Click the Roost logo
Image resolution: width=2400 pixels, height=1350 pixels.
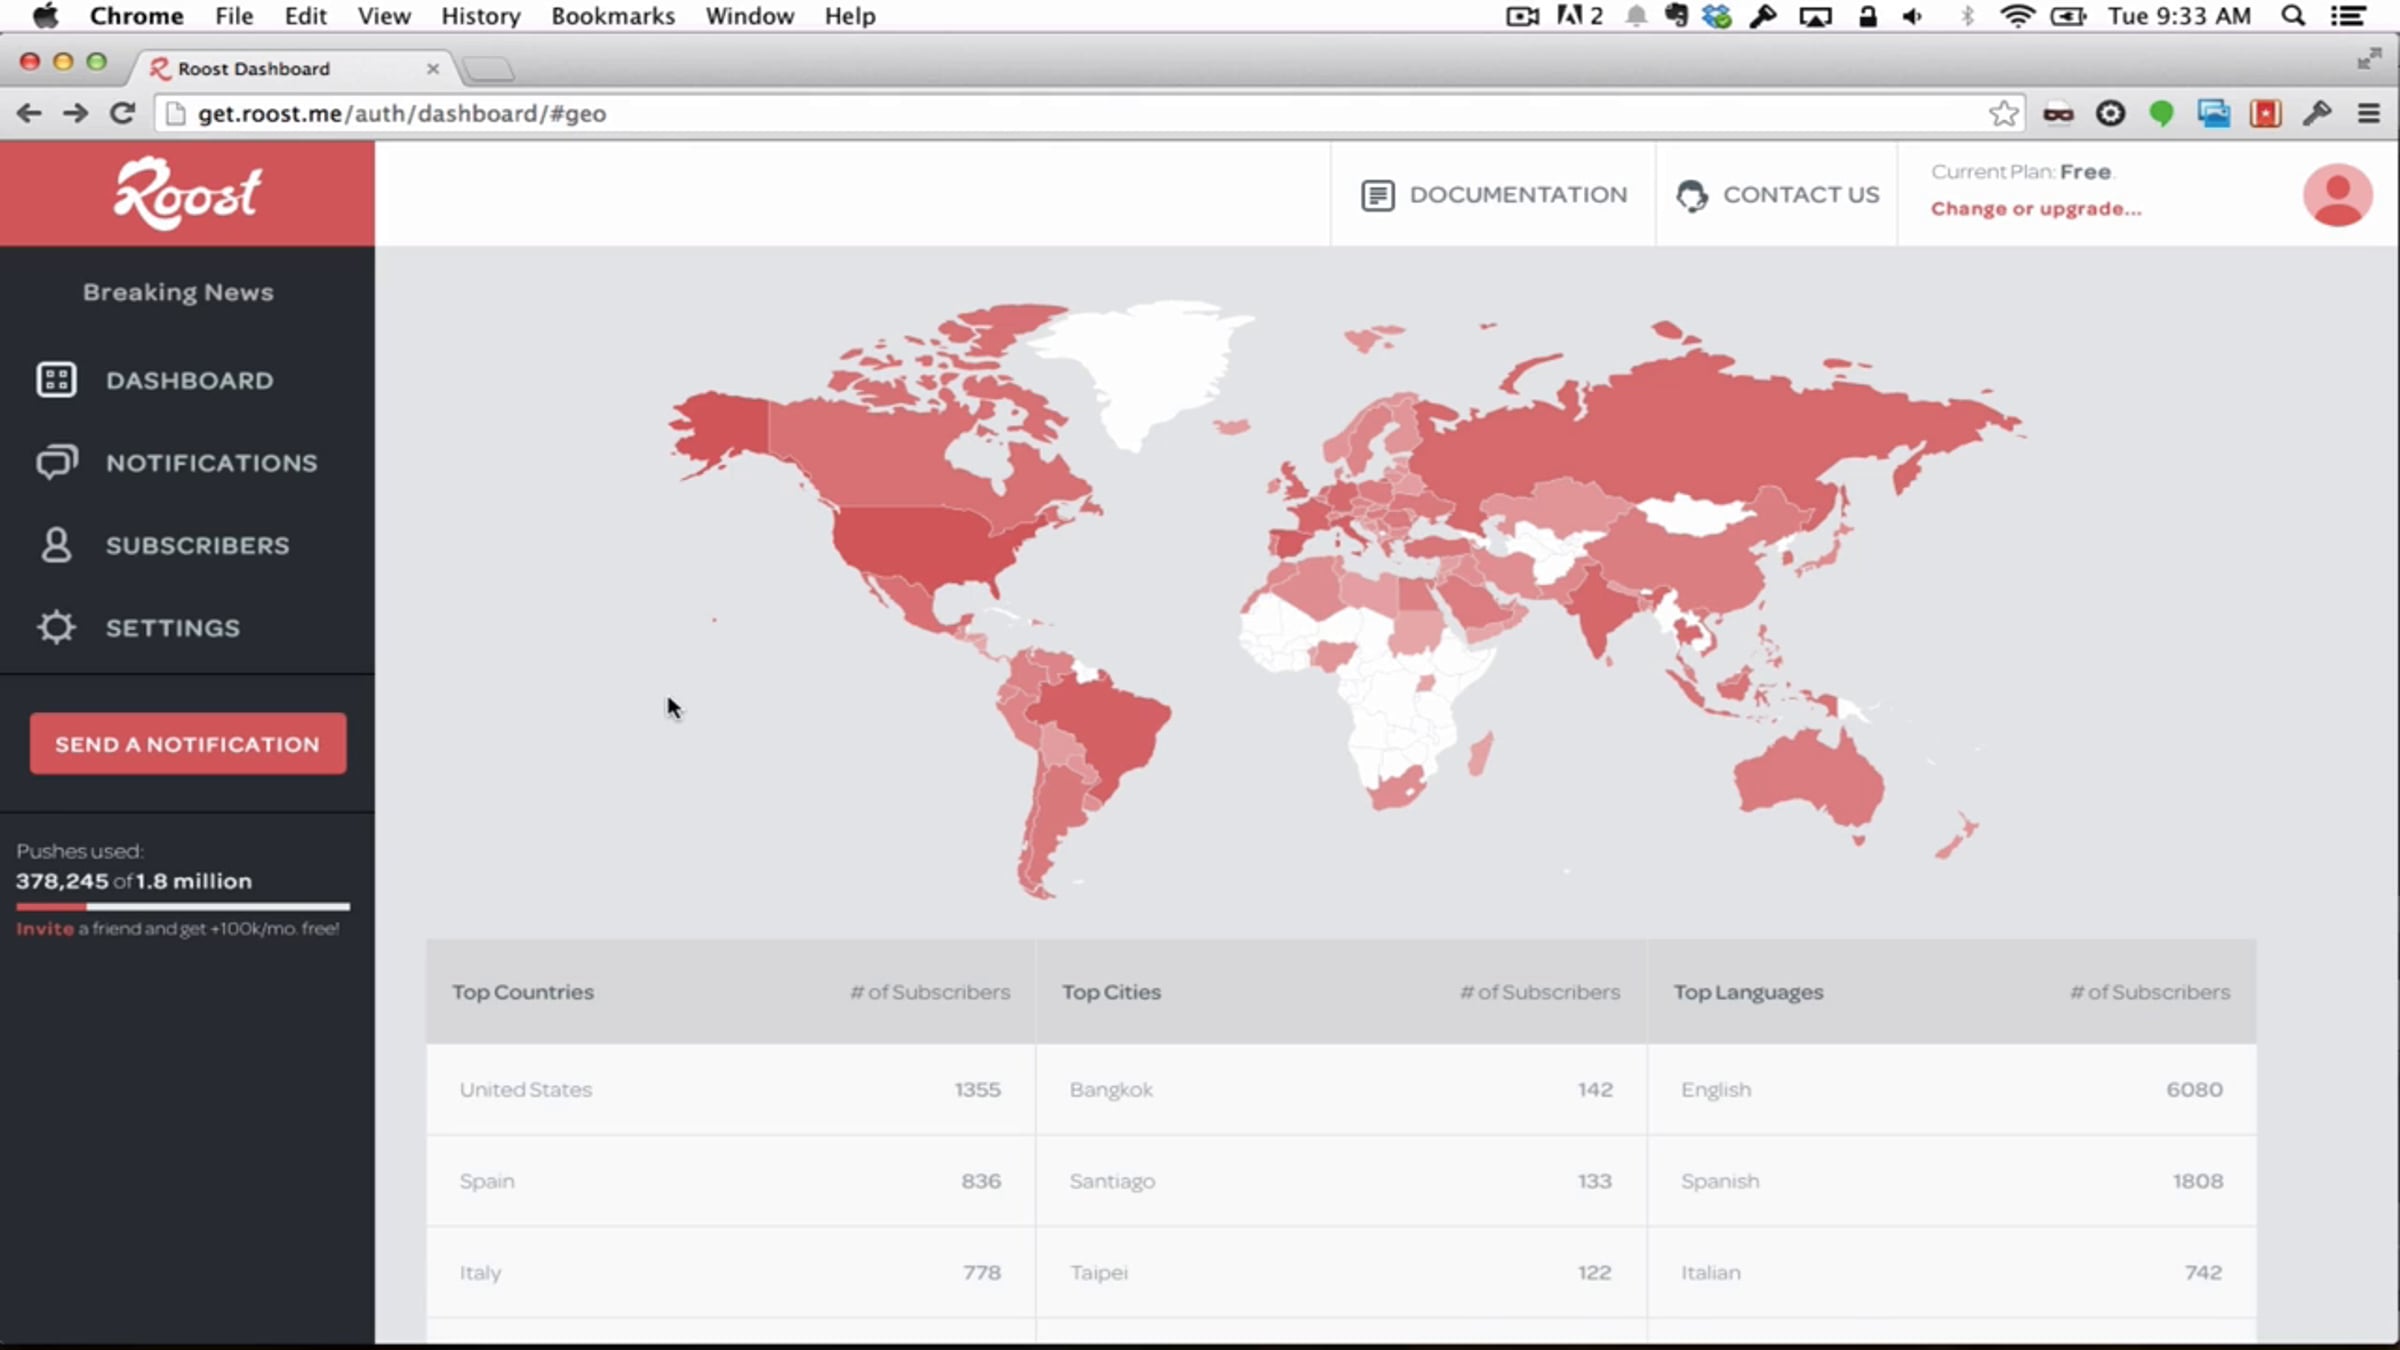coord(187,193)
